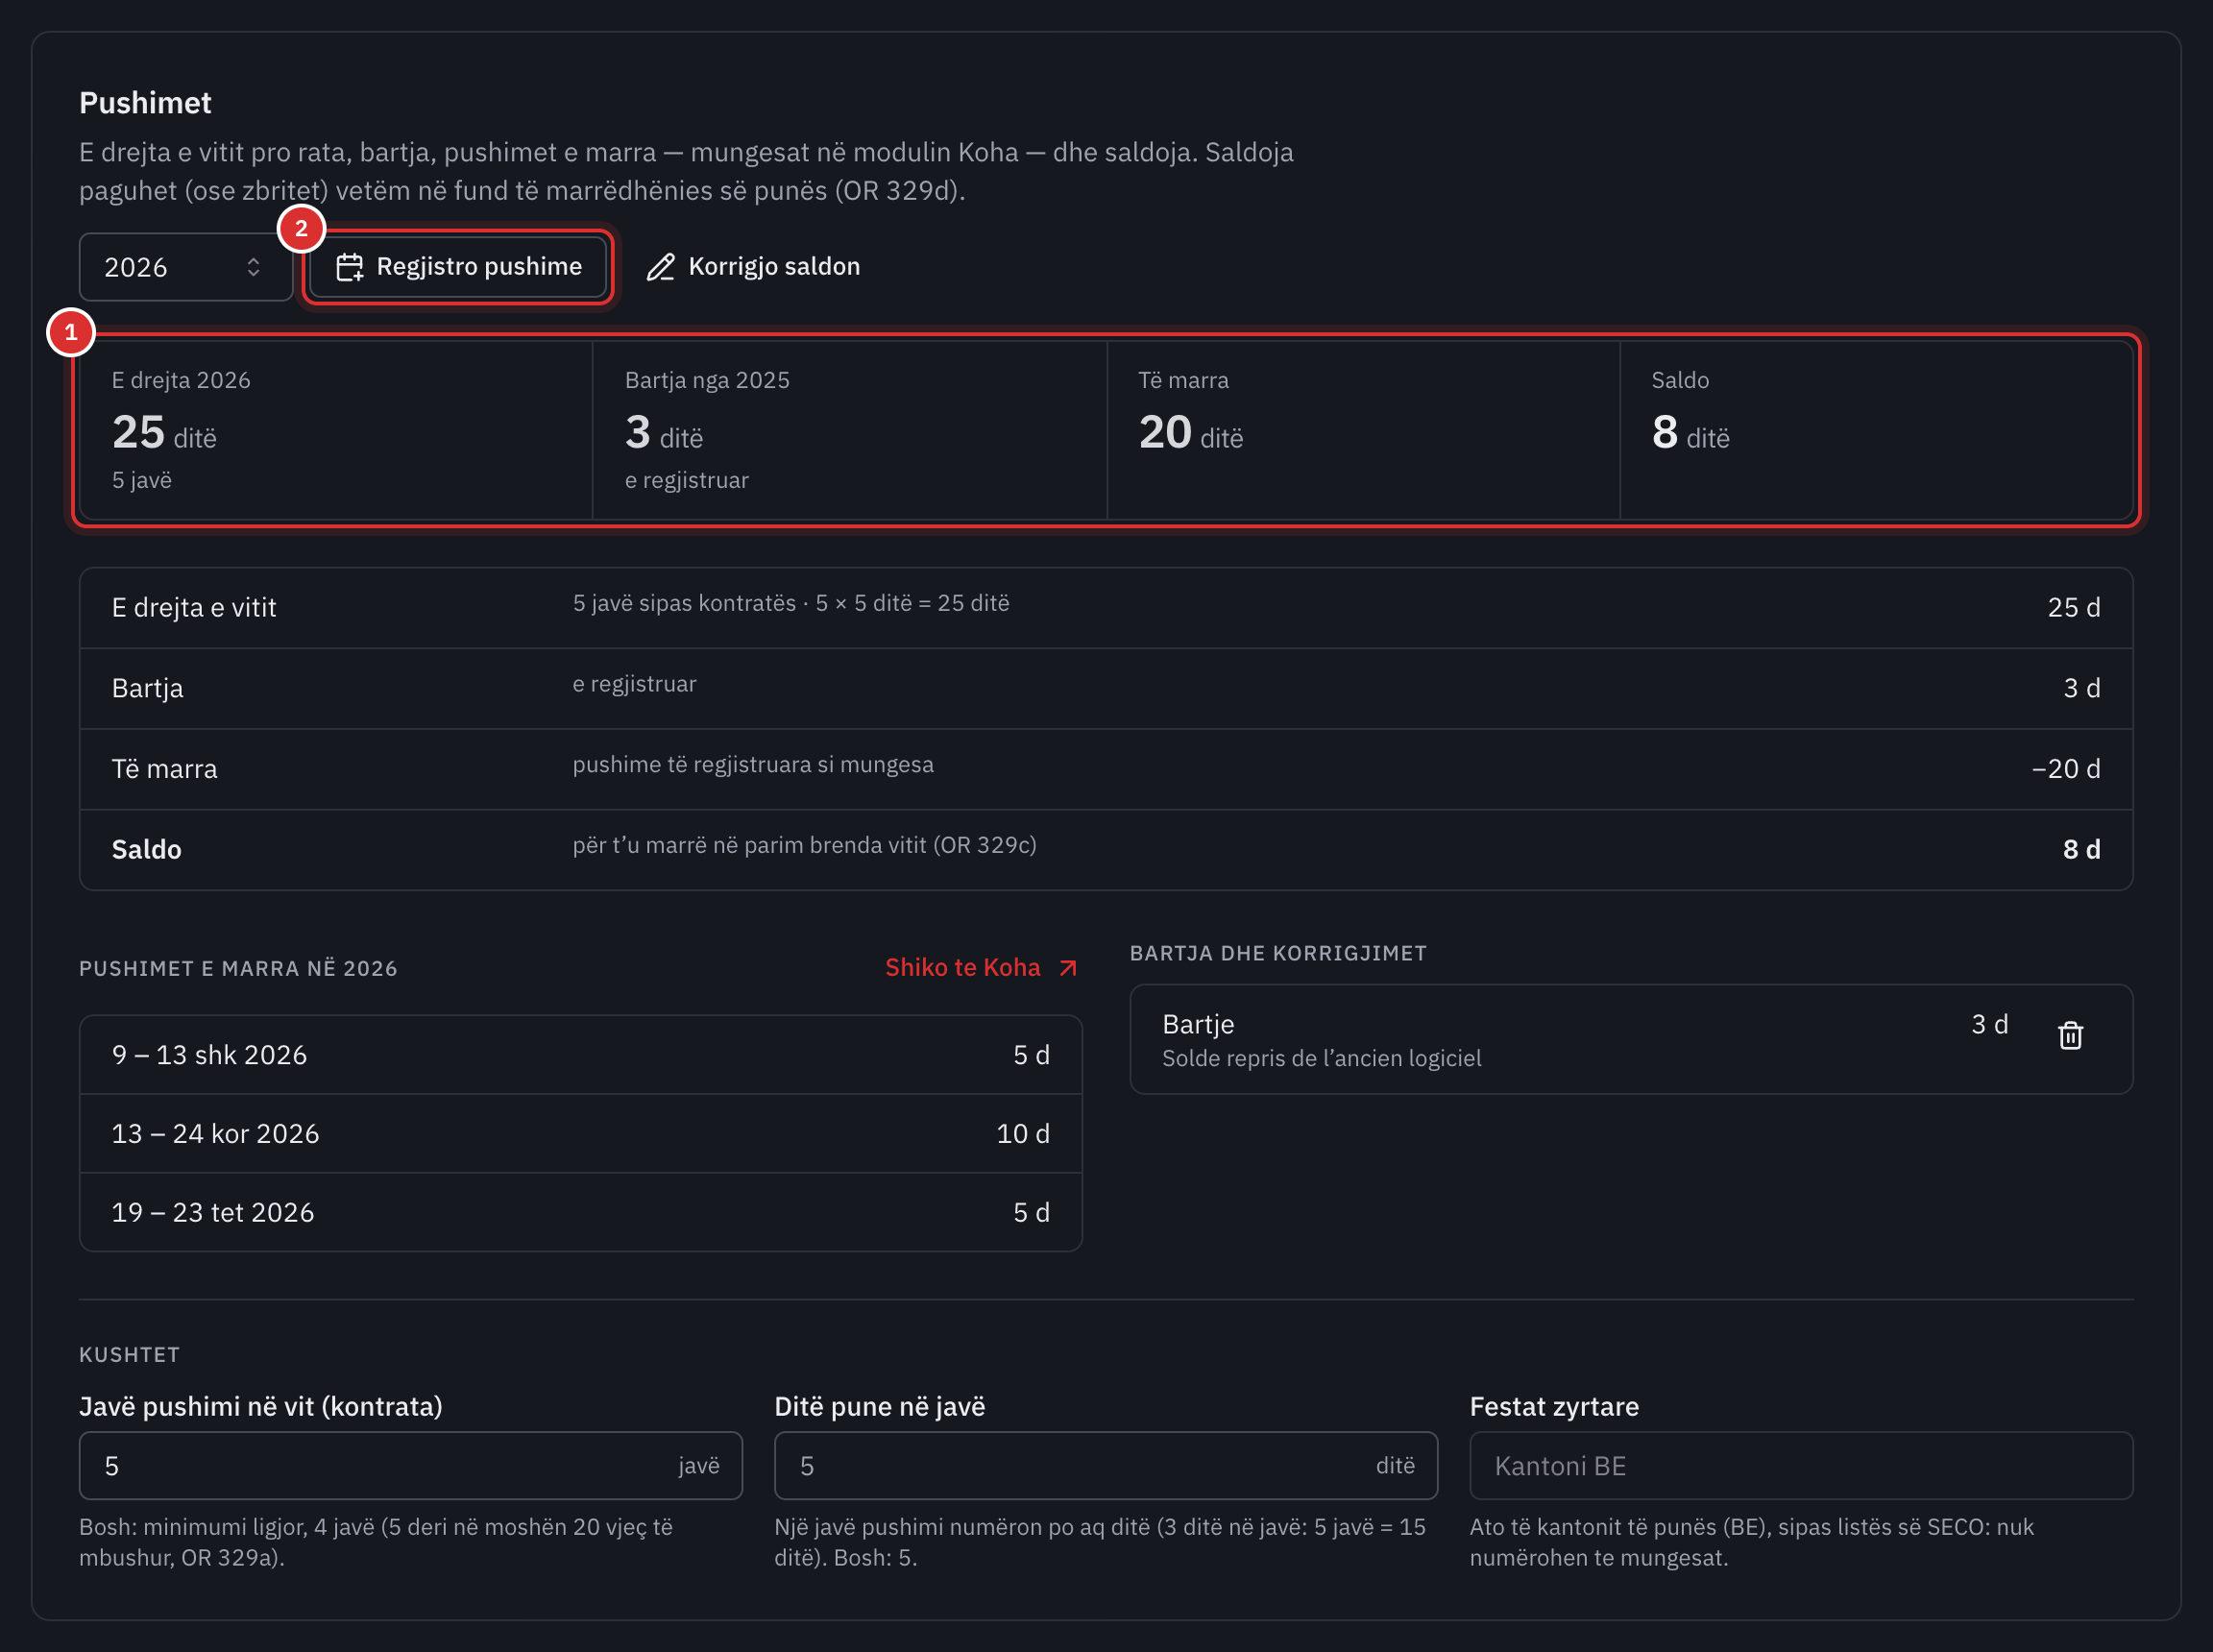The width and height of the screenshot is (2213, 1652).
Task: Click the Bartje carry-over entry row
Action: 1631,1039
